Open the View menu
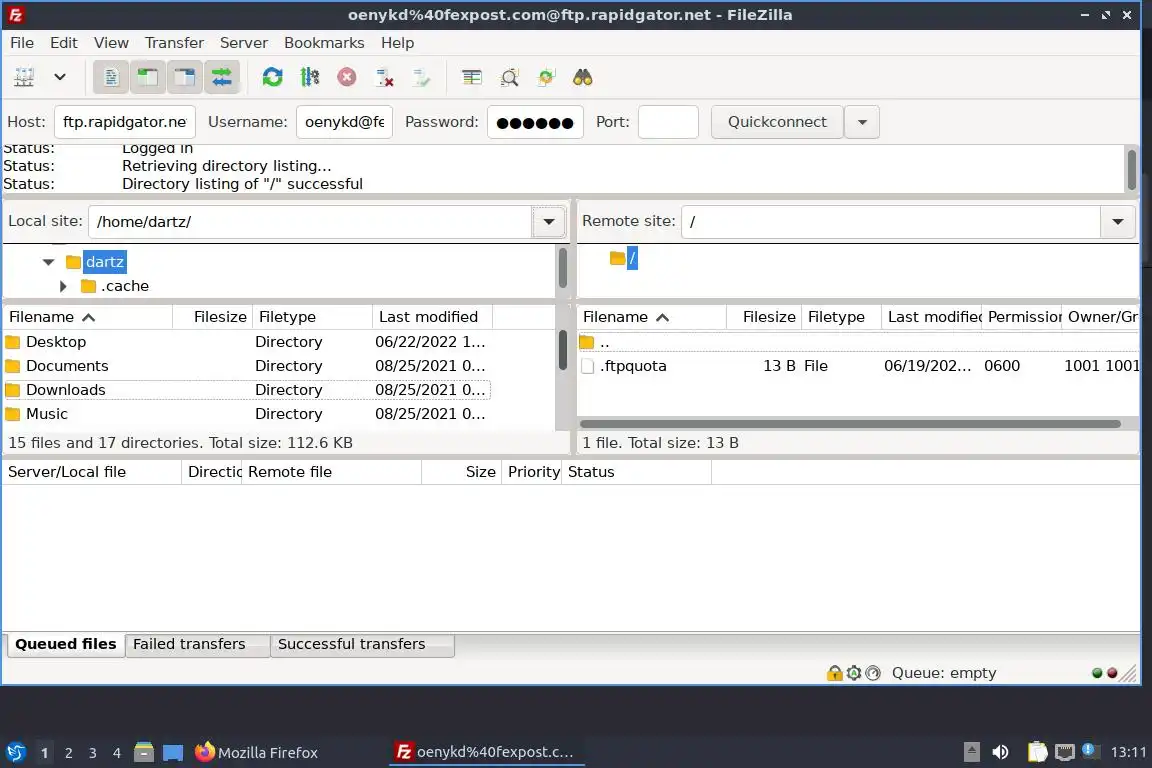This screenshot has height=768, width=1152. point(111,43)
